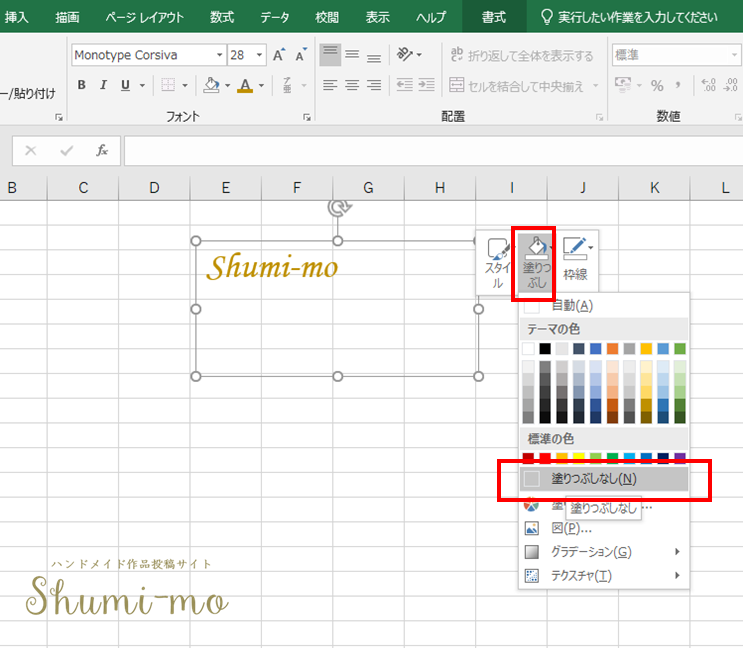The height and width of the screenshot is (648, 743).
Task: Open the shape Style (スタイル) mini button
Action: (x=496, y=263)
